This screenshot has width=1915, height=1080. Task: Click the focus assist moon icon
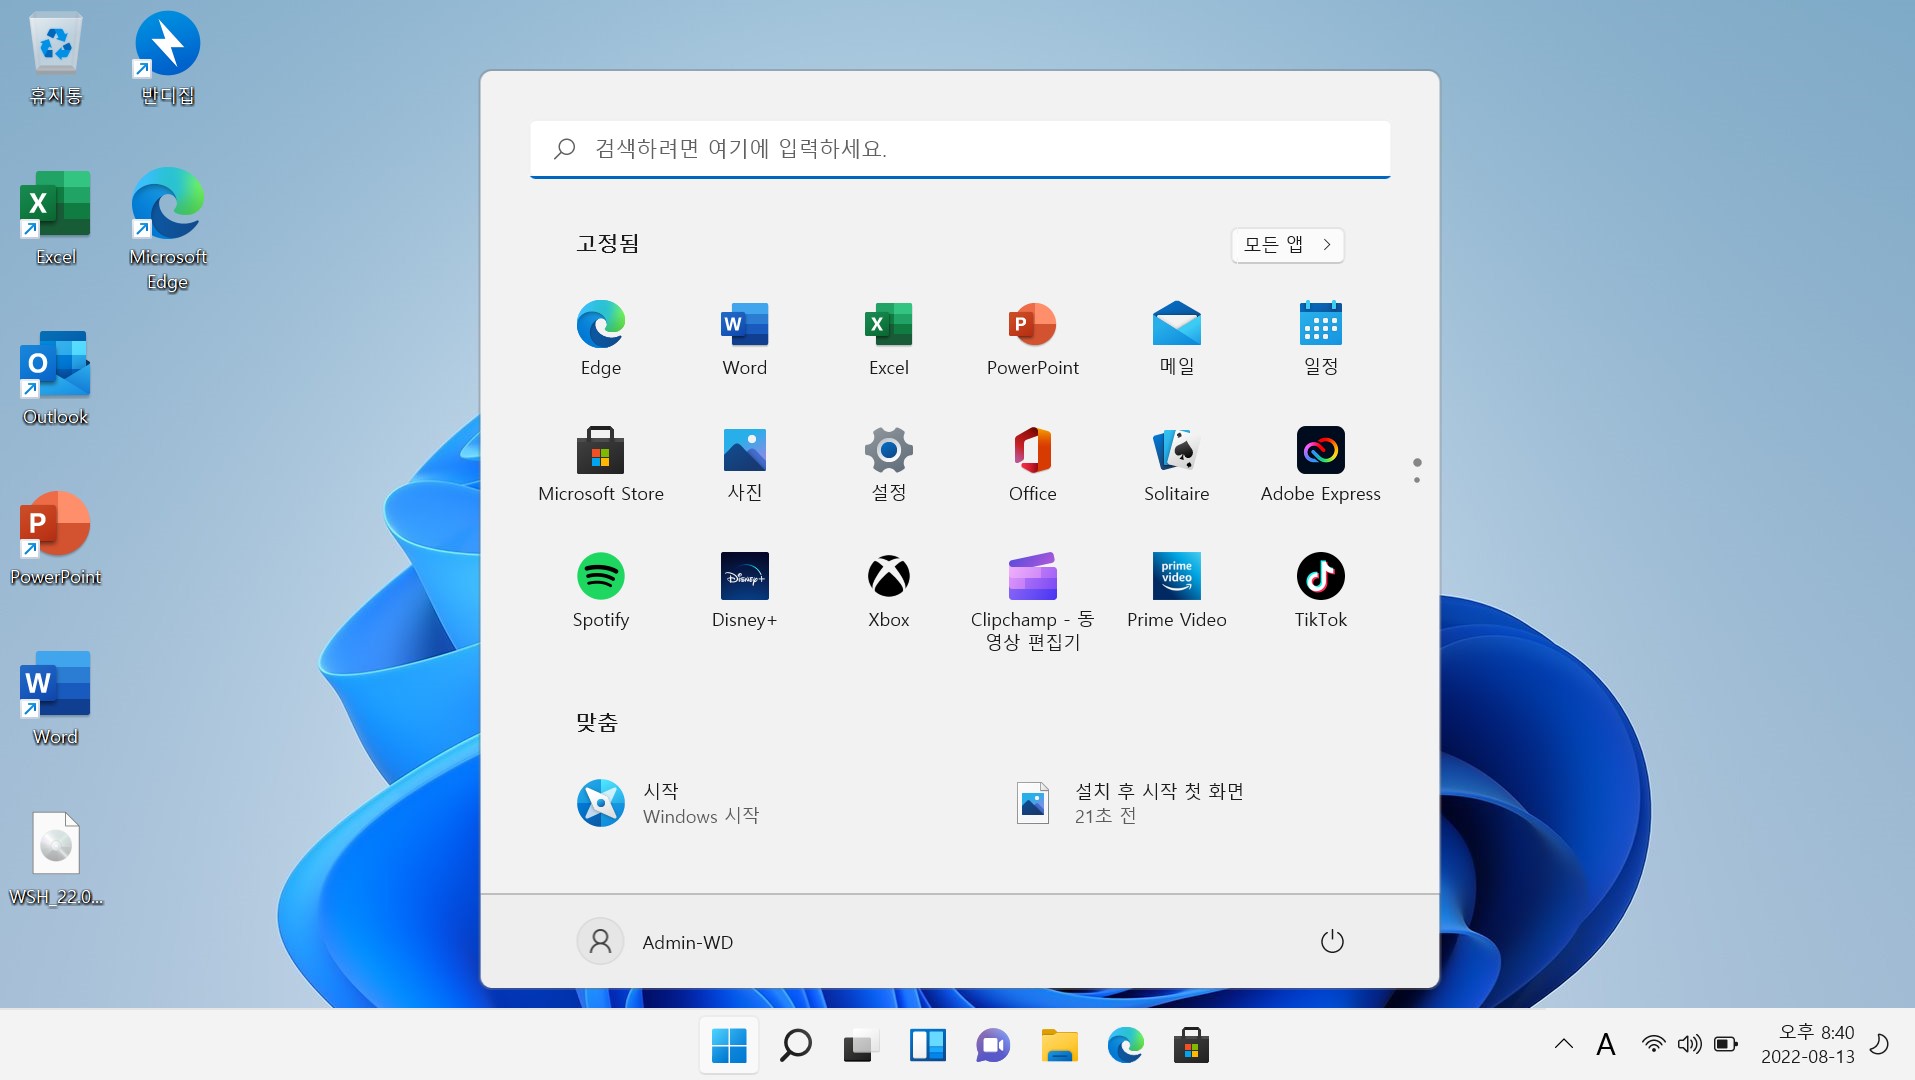(x=1880, y=1045)
